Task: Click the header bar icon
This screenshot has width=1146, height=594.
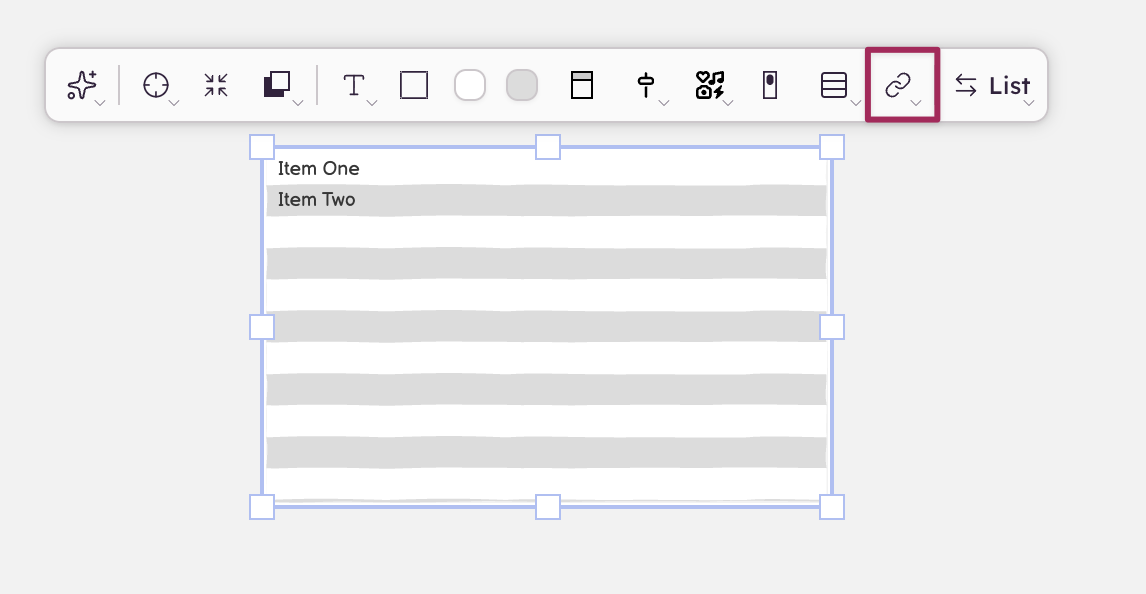Action: [582, 86]
